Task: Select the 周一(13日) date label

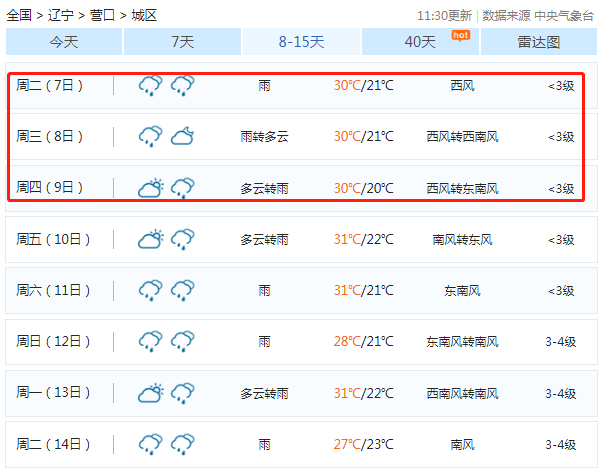Action: click(53, 393)
